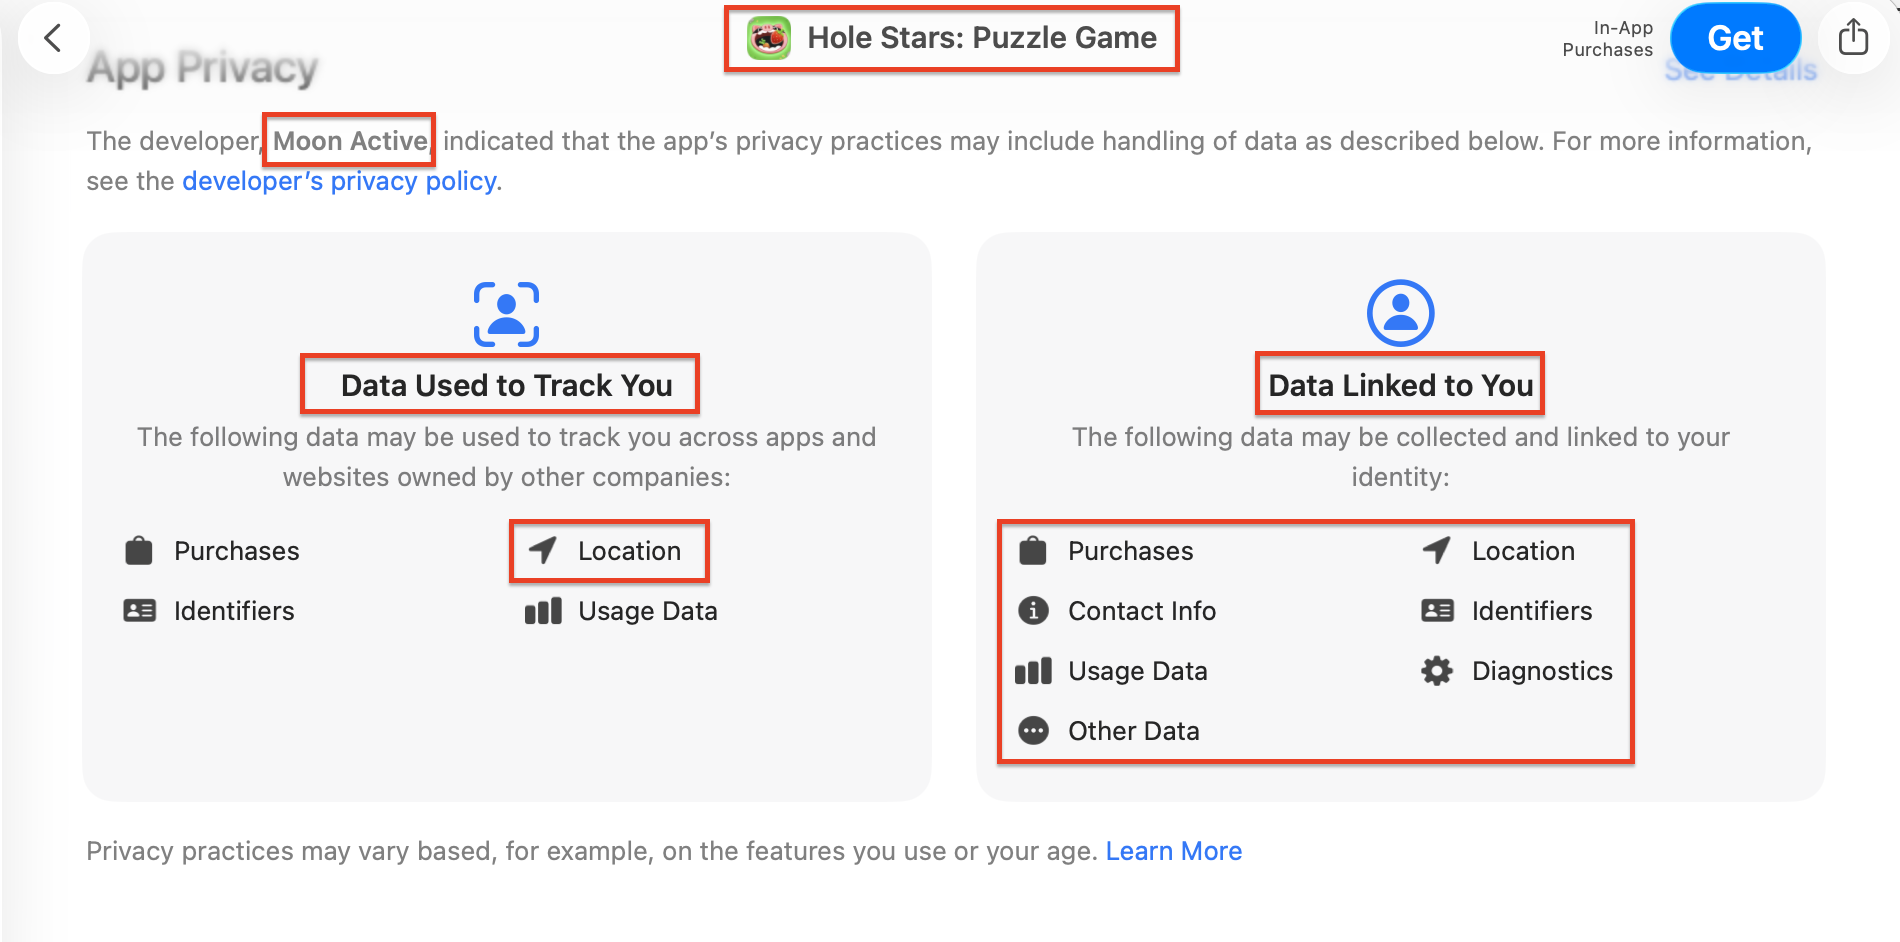Follow the Learn More link
Viewport: 1900px width, 942px height.
pos(1173,851)
